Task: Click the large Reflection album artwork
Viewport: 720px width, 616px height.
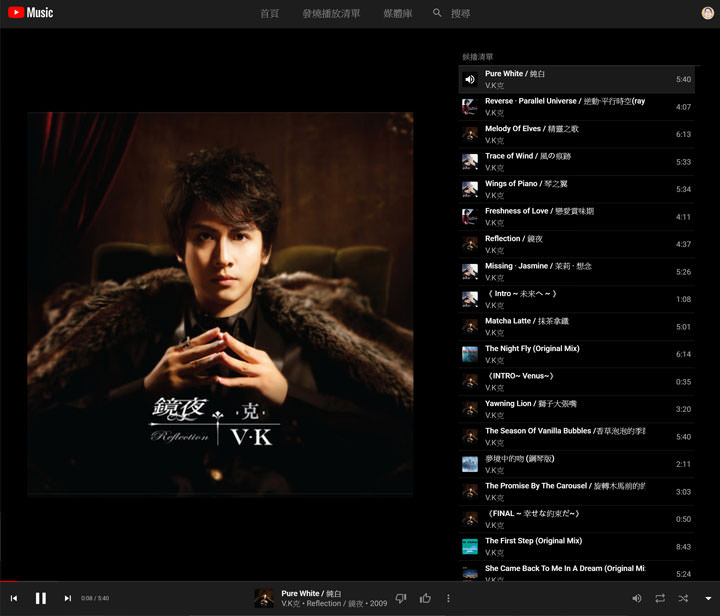Action: click(220, 304)
